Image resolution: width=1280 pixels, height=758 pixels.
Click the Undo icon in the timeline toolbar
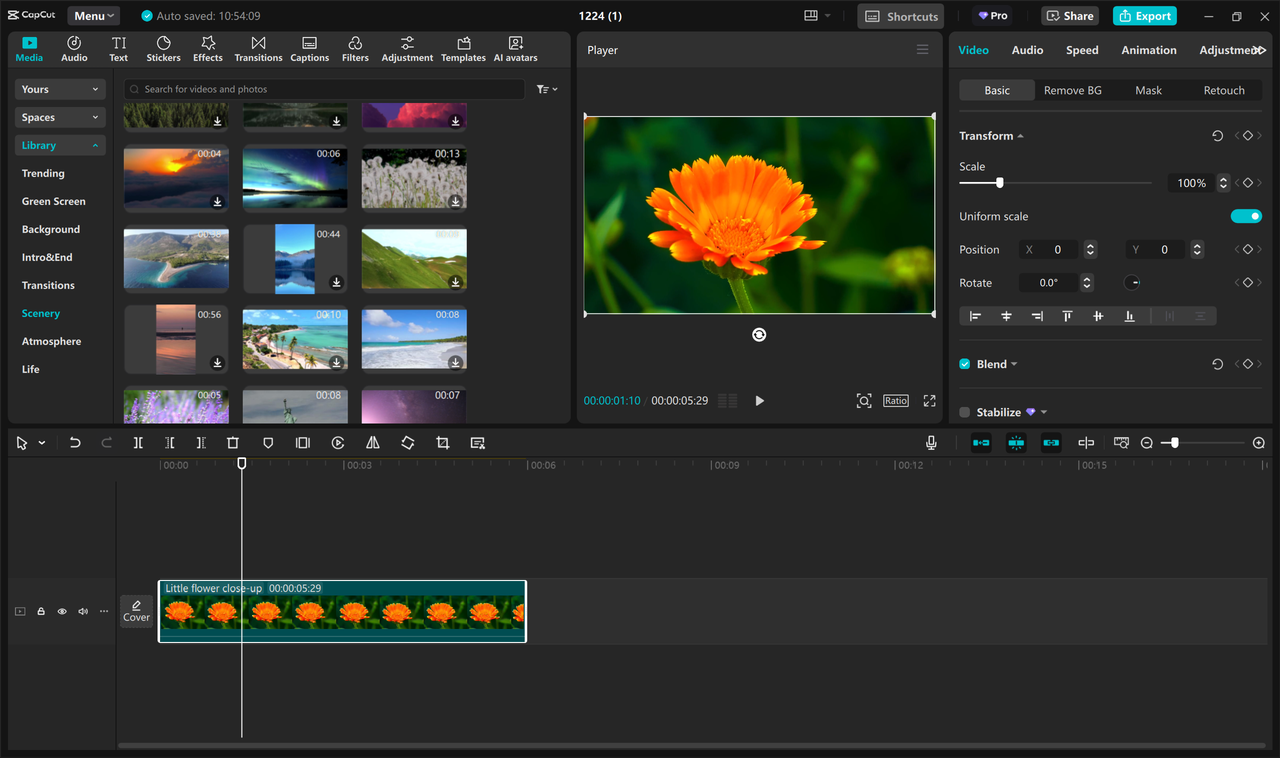74,442
